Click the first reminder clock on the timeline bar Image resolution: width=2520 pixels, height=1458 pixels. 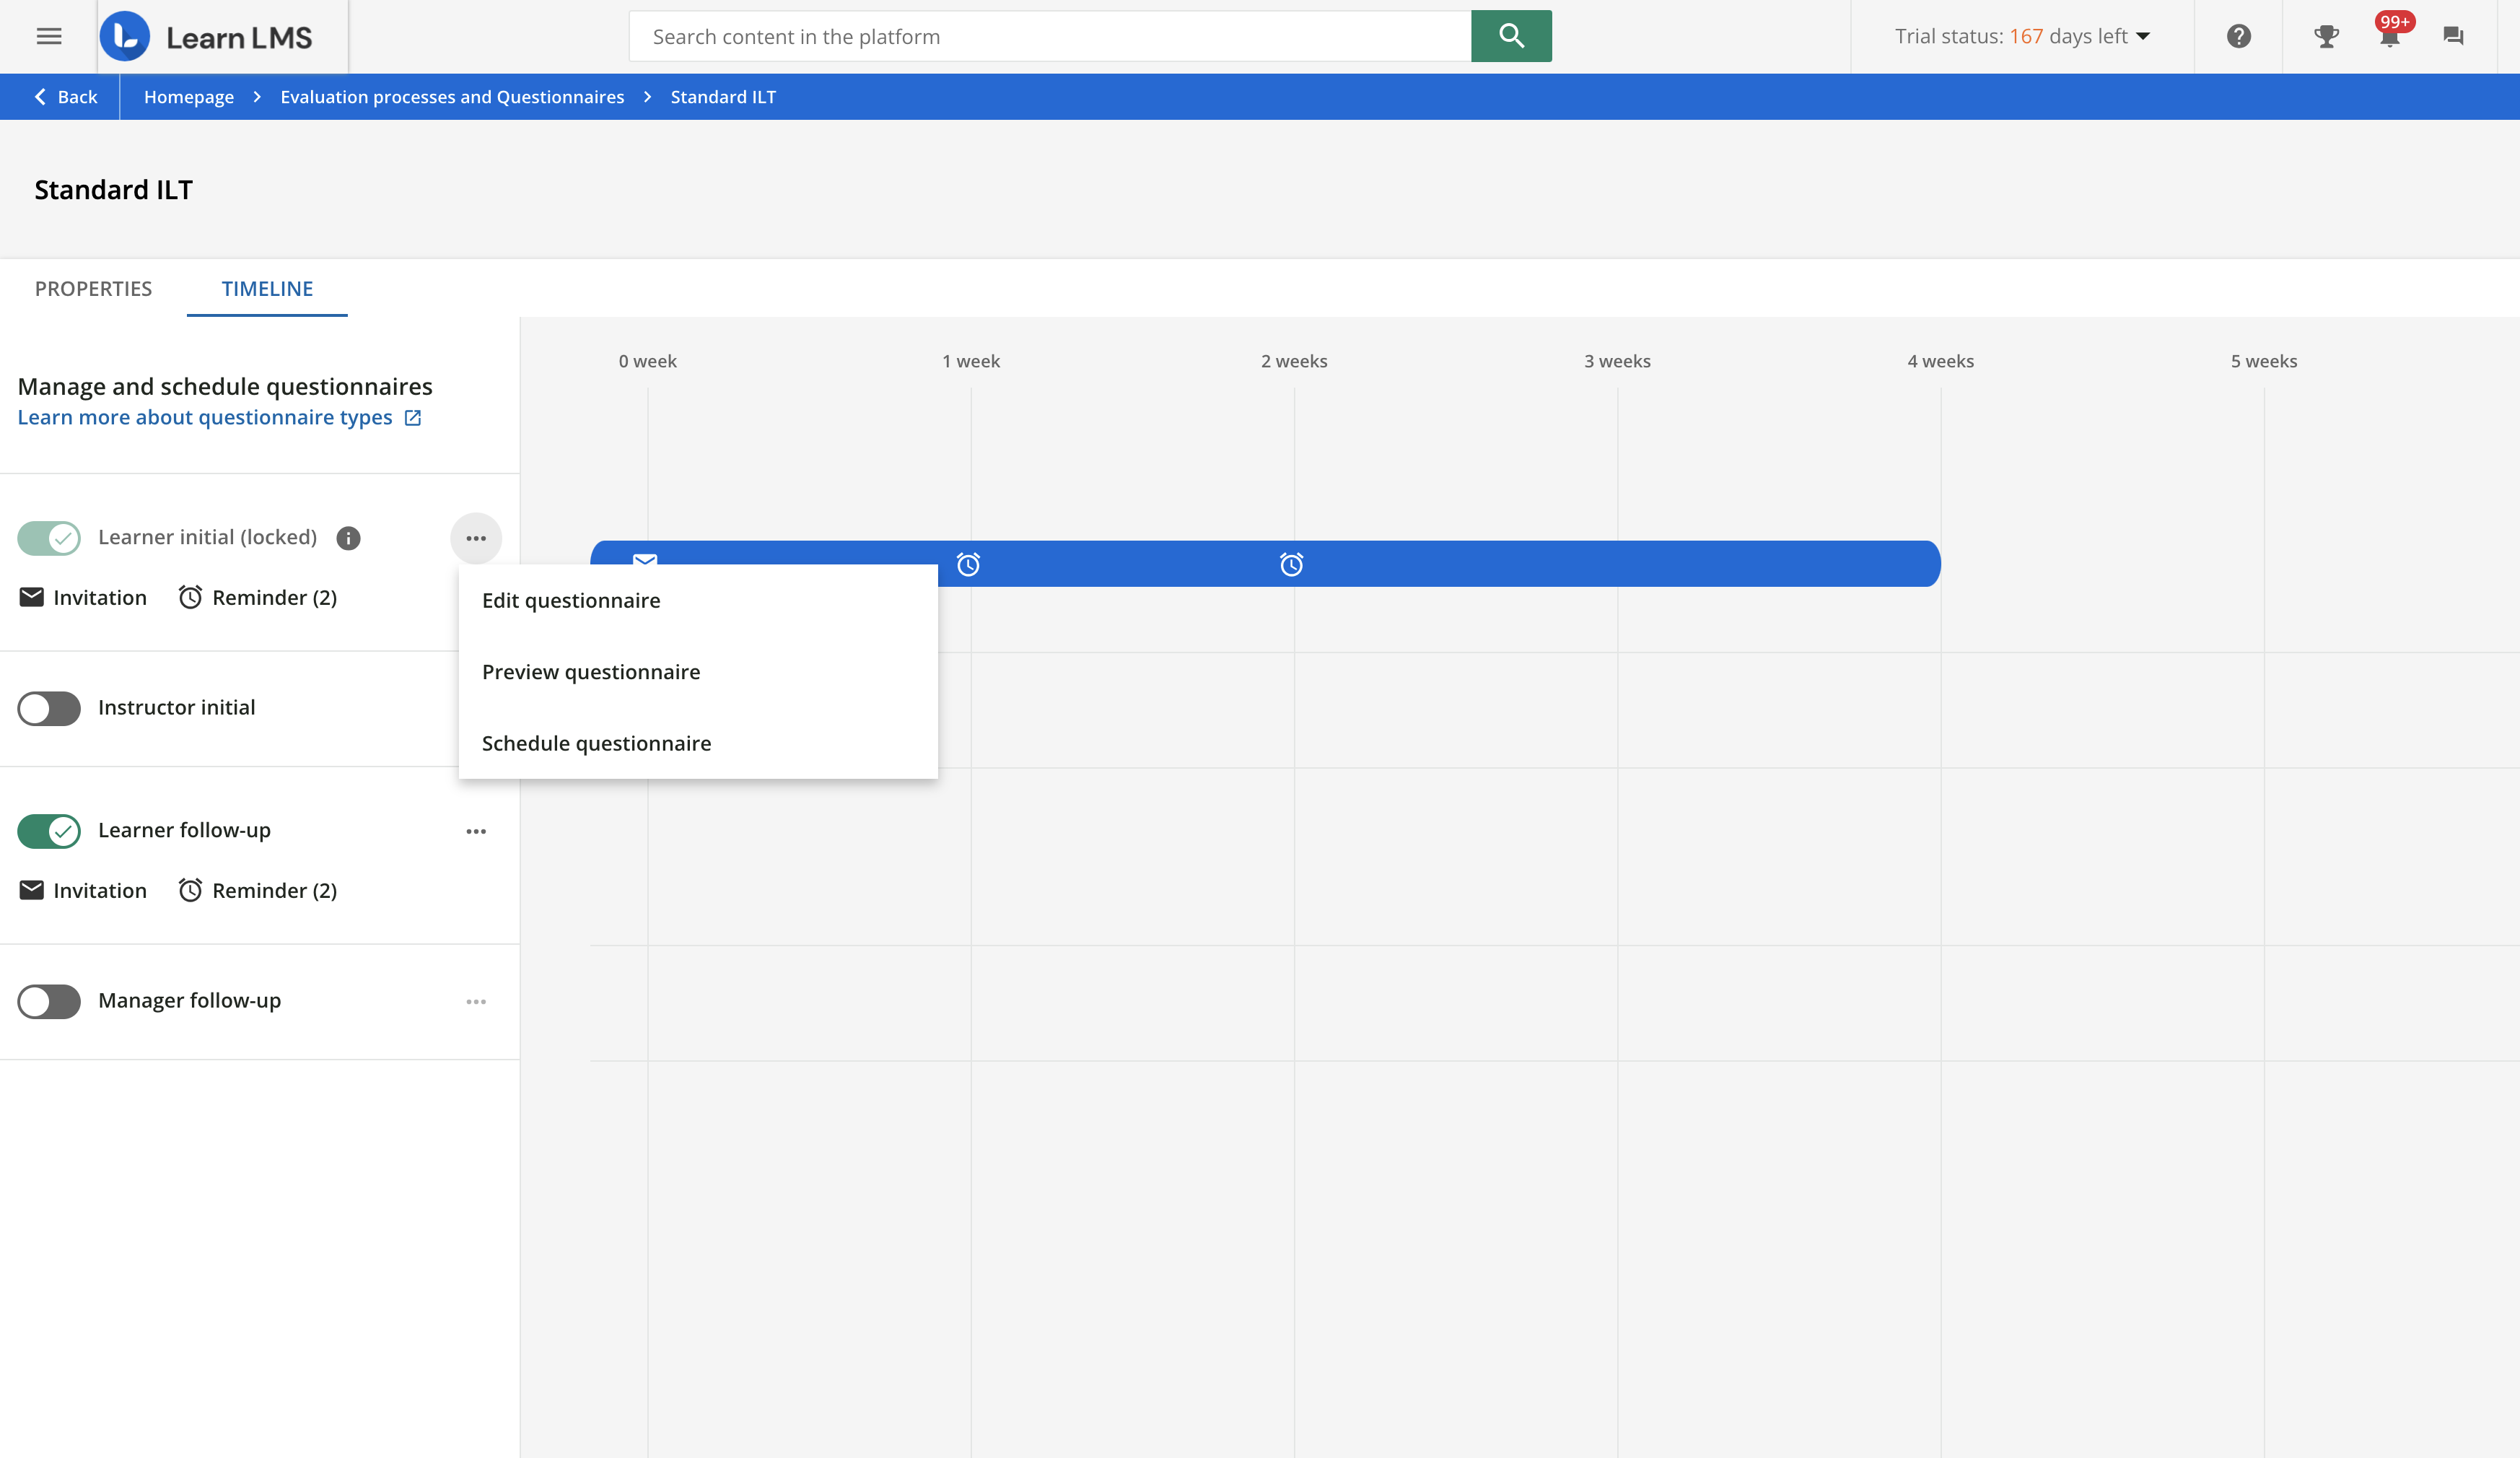(968, 565)
